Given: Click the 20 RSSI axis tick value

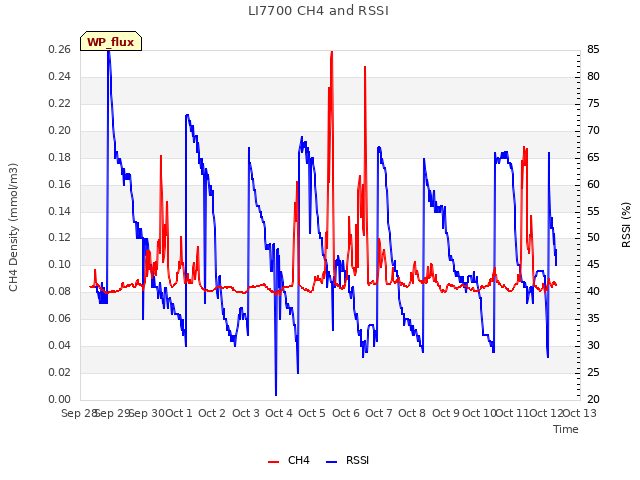Looking at the screenshot, I should click(x=593, y=399).
